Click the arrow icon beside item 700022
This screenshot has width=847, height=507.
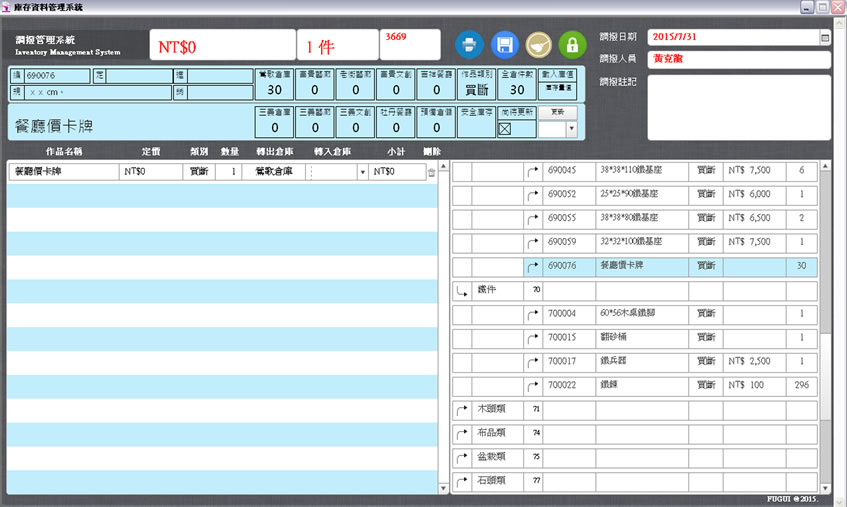point(531,386)
